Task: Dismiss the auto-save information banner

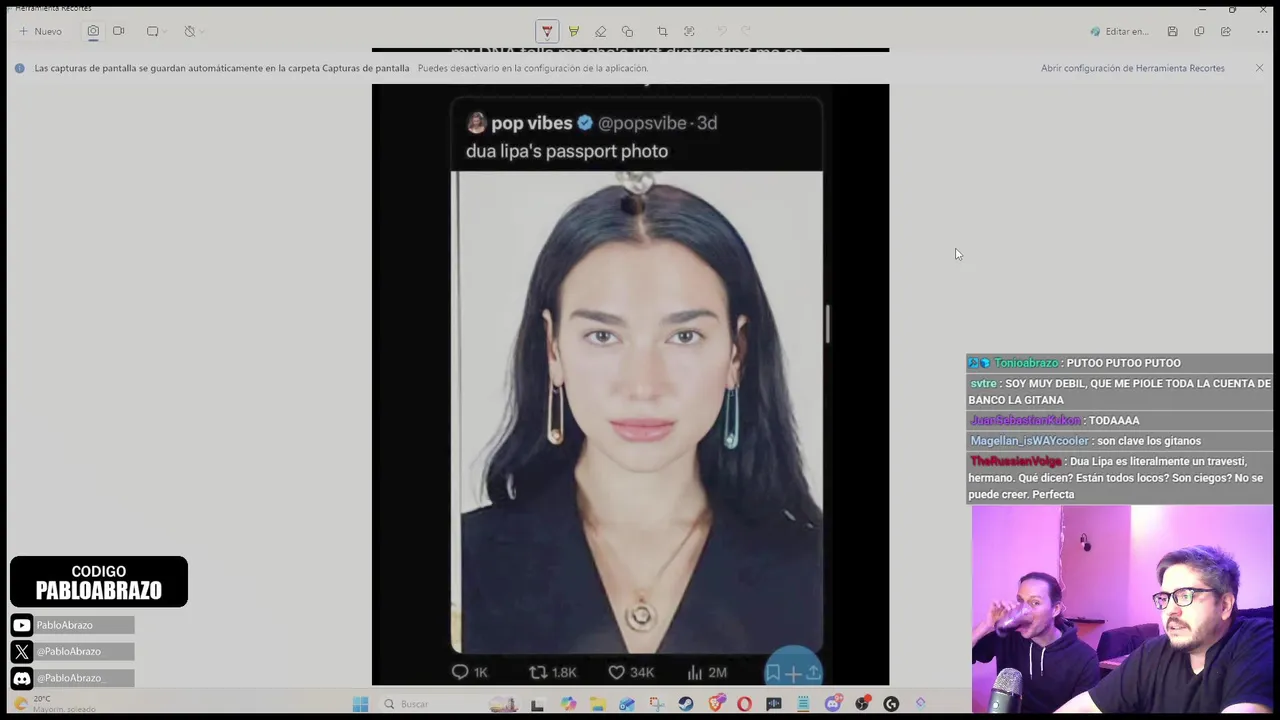Action: 1259,68
